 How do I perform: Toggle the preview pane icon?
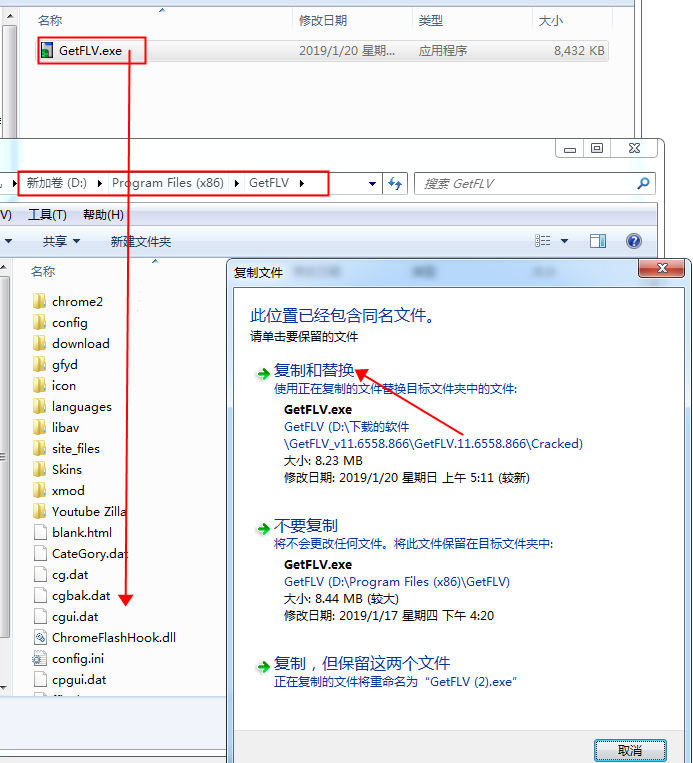tap(598, 241)
